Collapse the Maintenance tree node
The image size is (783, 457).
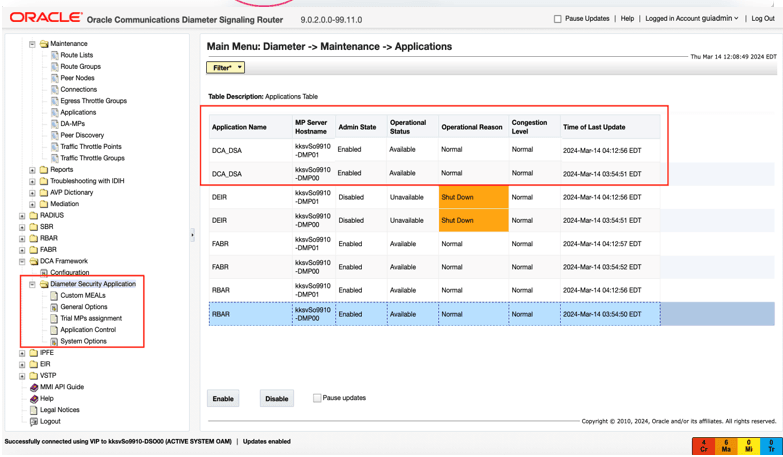pos(32,44)
